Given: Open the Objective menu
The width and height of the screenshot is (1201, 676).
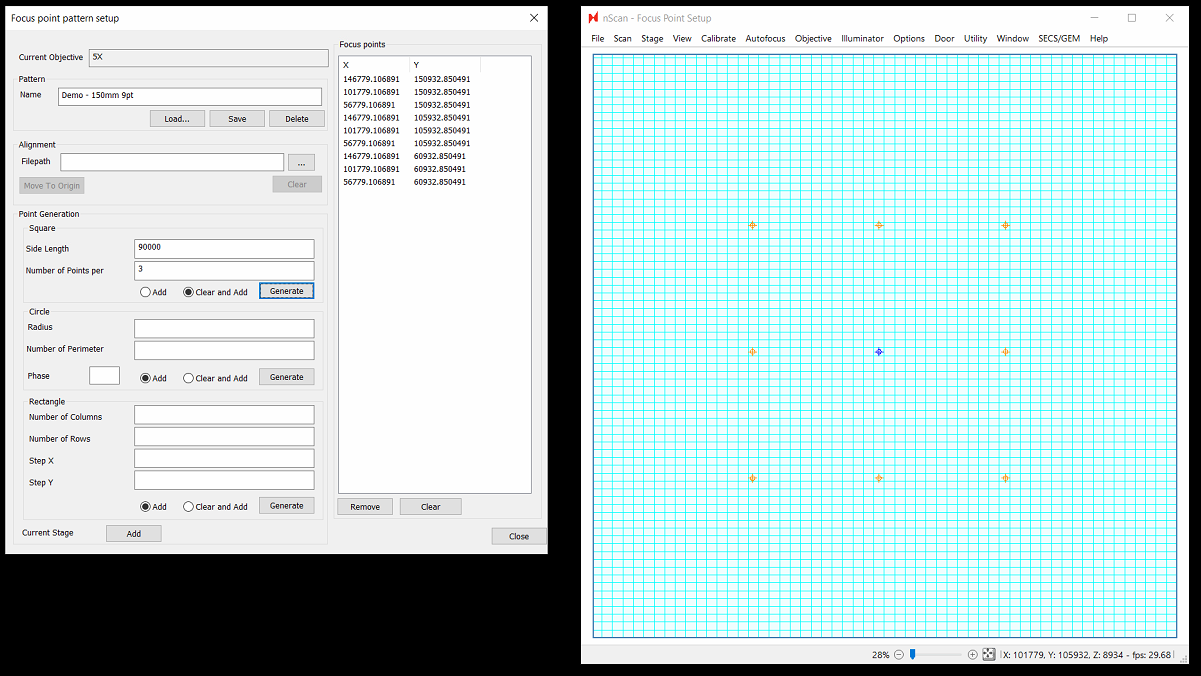Looking at the screenshot, I should pos(813,39).
